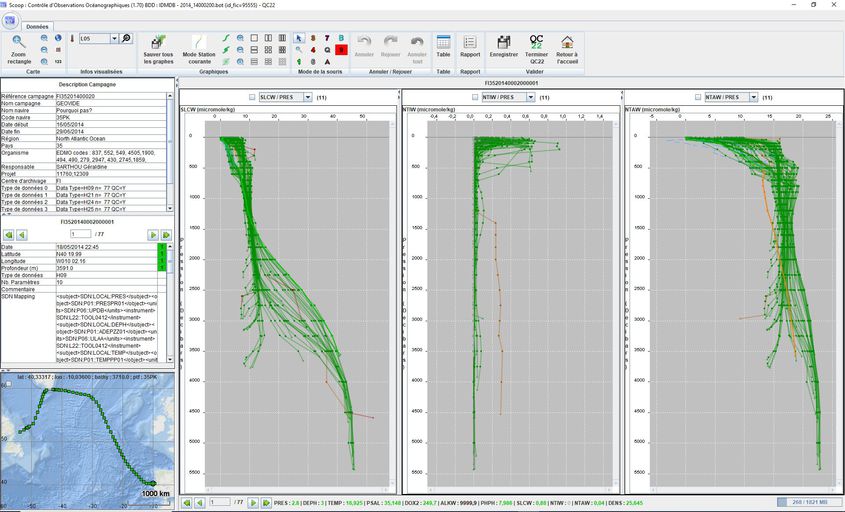845x512 pixels.
Task: Select the two-column graph layout icon
Action: [268, 38]
